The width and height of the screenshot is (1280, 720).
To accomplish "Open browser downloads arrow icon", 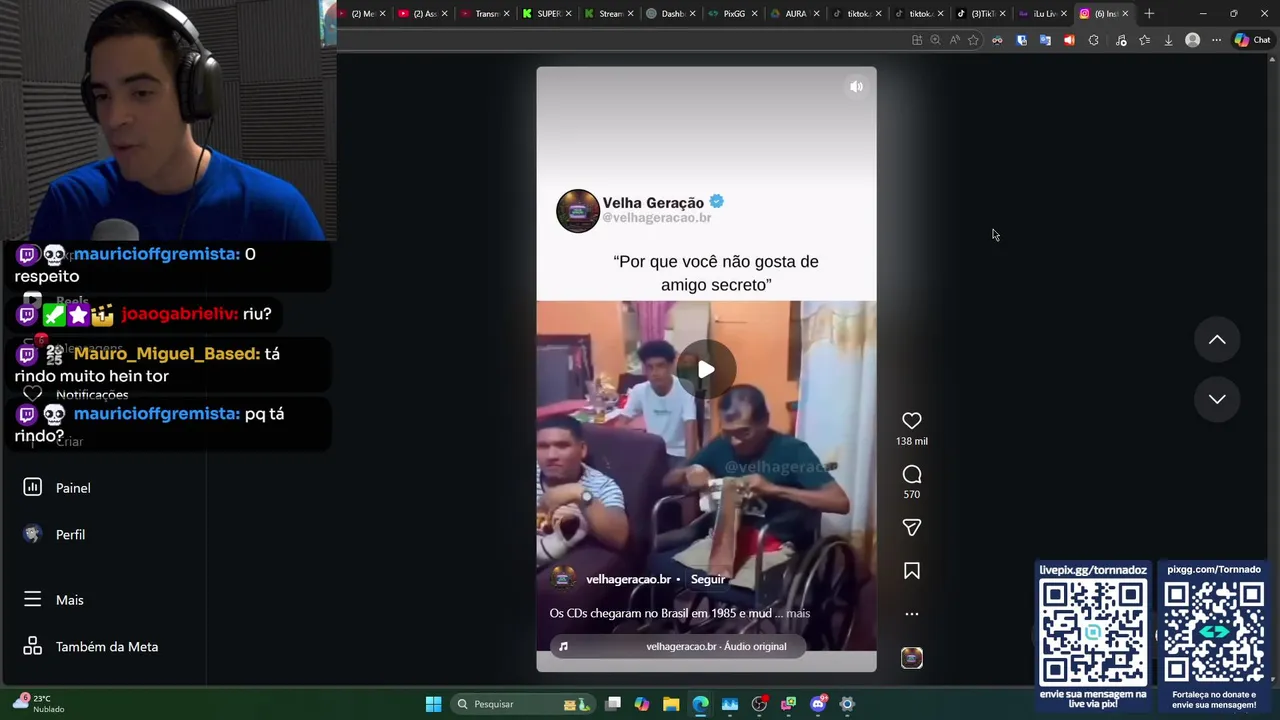I will pyautogui.click(x=1168, y=40).
